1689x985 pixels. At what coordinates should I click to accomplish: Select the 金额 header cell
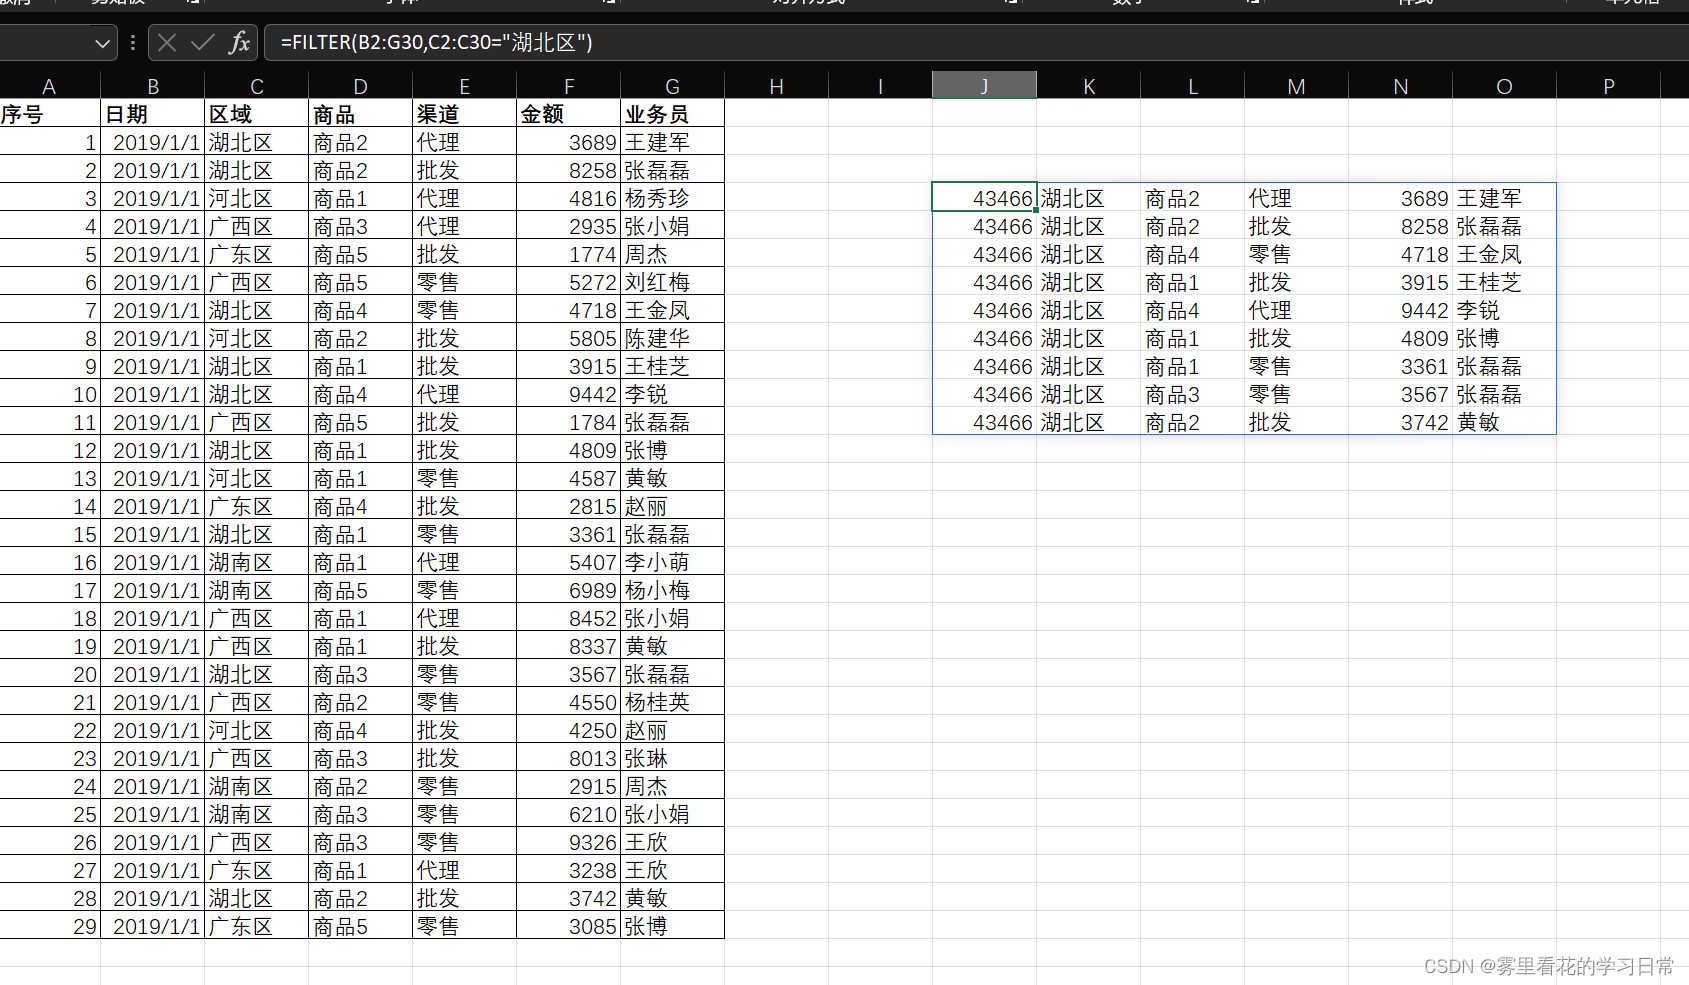[568, 113]
